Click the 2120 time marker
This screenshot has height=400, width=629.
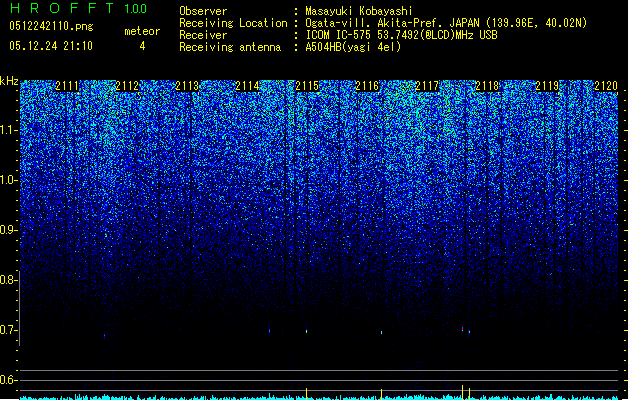pos(606,85)
